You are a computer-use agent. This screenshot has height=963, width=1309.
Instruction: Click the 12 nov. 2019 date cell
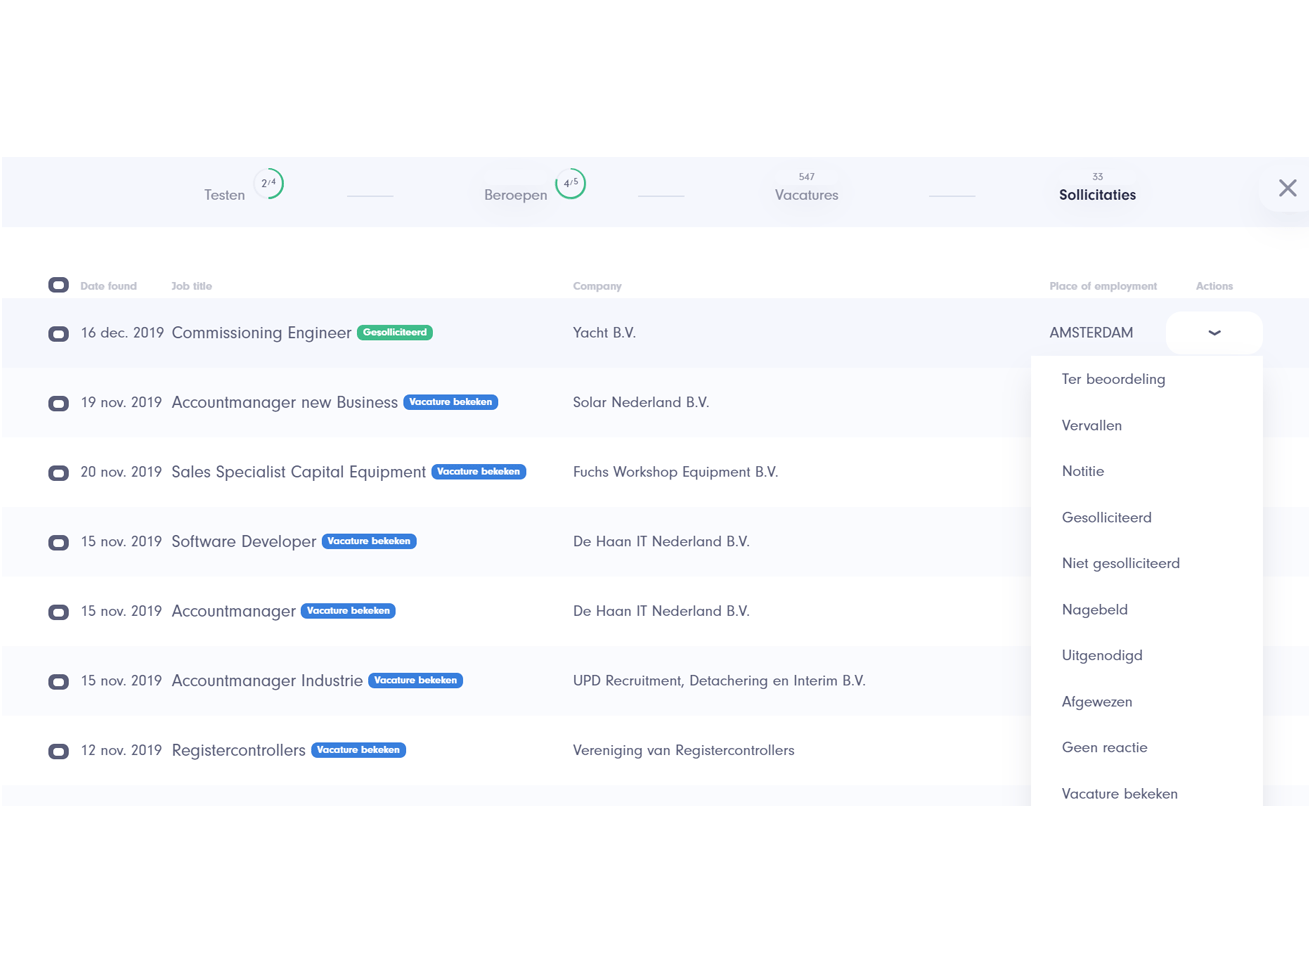coord(121,750)
